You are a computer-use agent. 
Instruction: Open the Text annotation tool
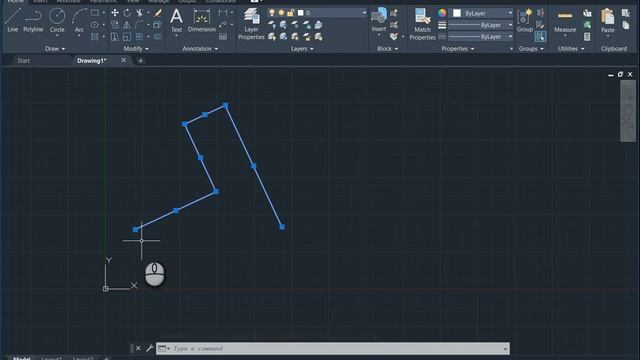coord(176,20)
